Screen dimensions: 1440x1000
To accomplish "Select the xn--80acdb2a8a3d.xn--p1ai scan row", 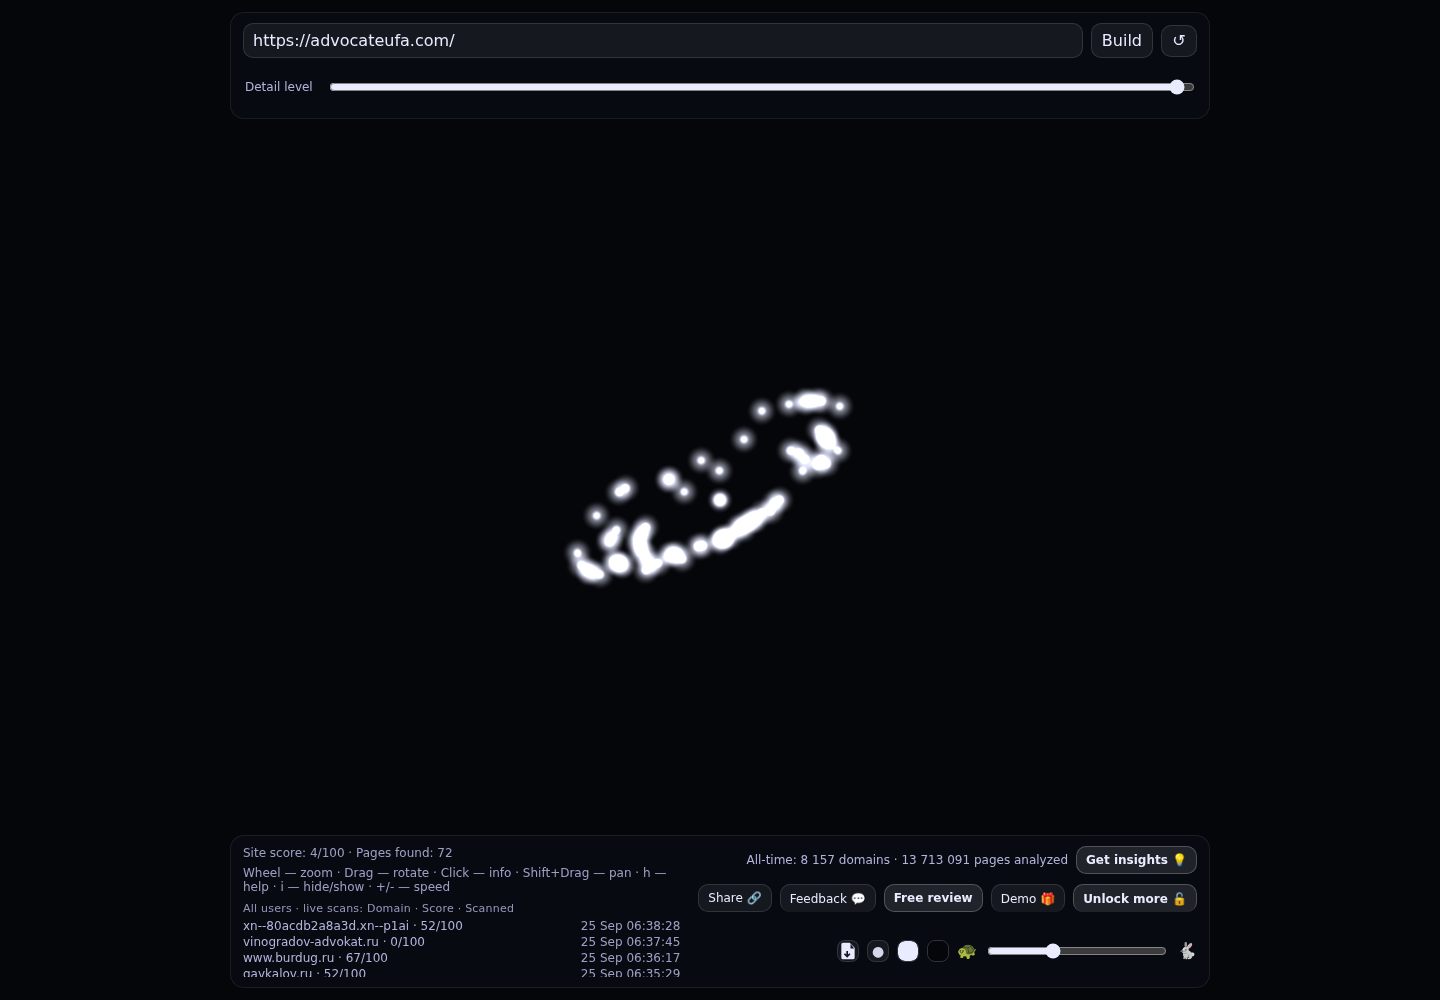I will [x=461, y=926].
